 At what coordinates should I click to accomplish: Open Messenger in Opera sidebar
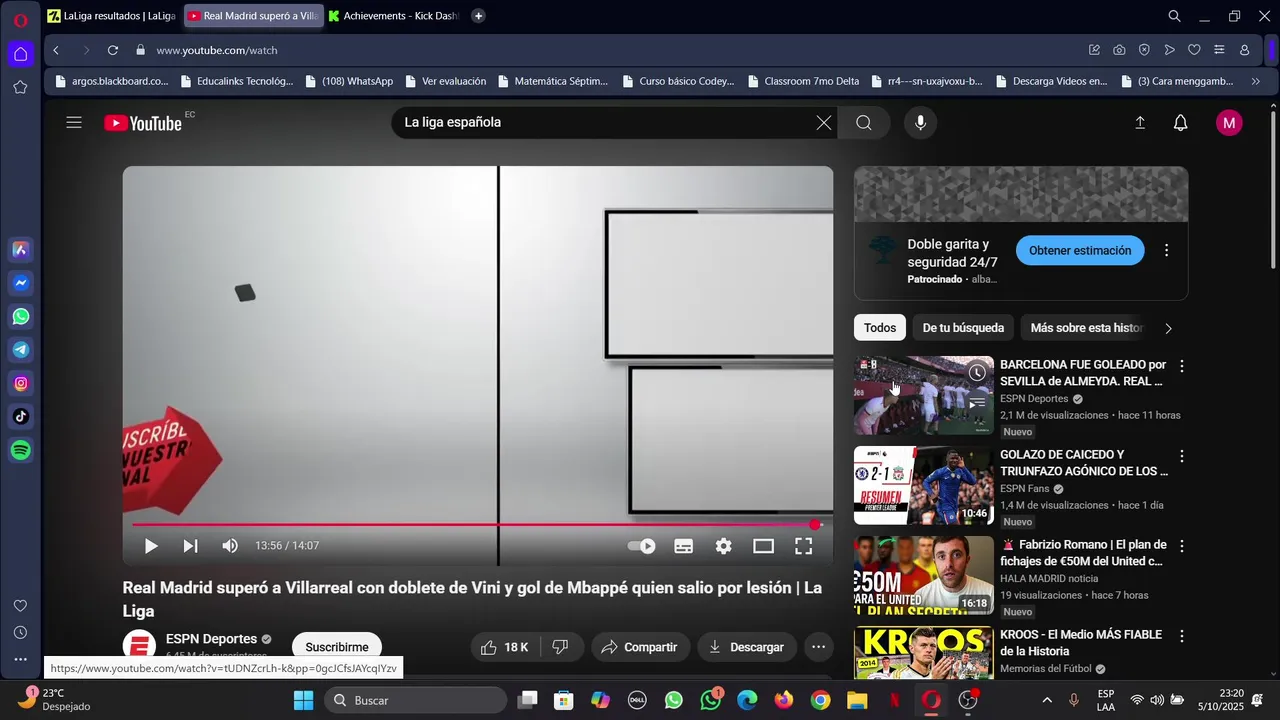(21, 283)
